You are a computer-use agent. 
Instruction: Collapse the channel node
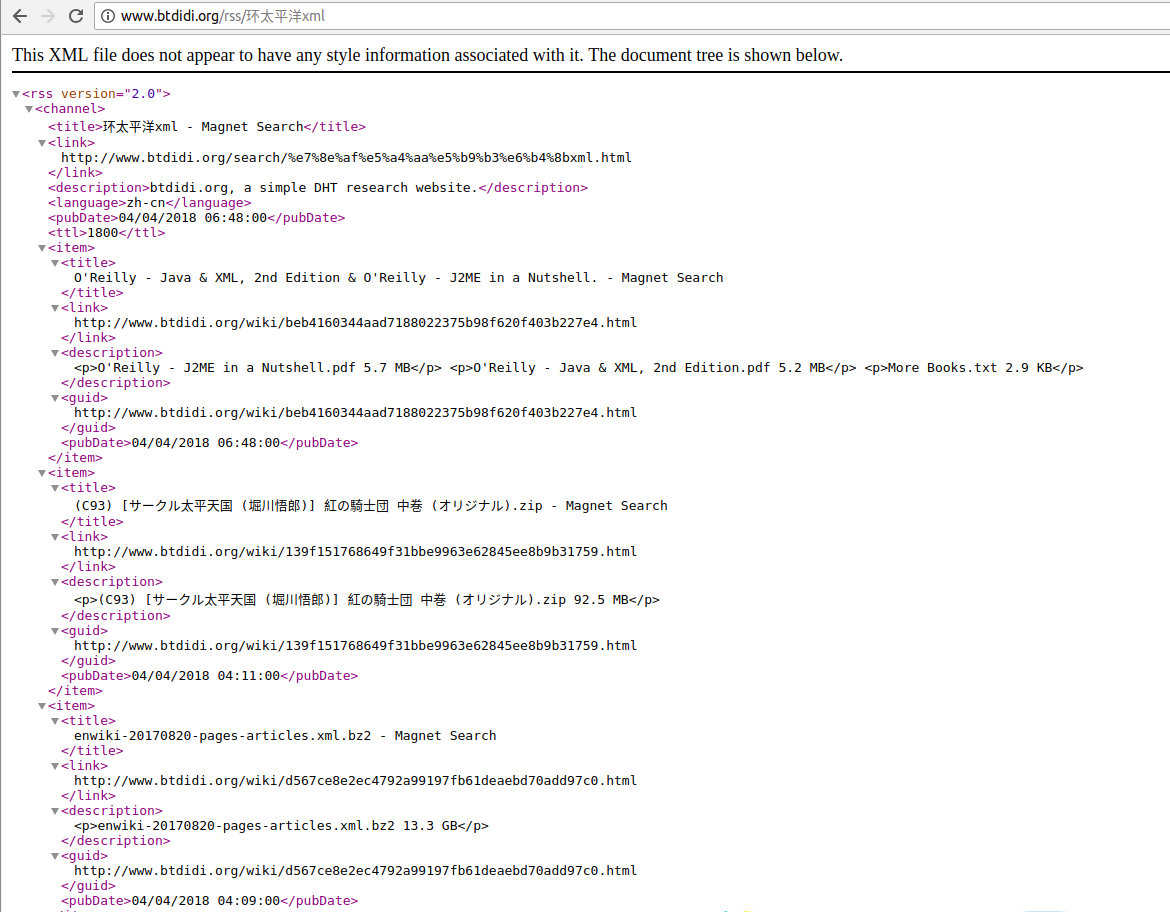[x=29, y=109]
